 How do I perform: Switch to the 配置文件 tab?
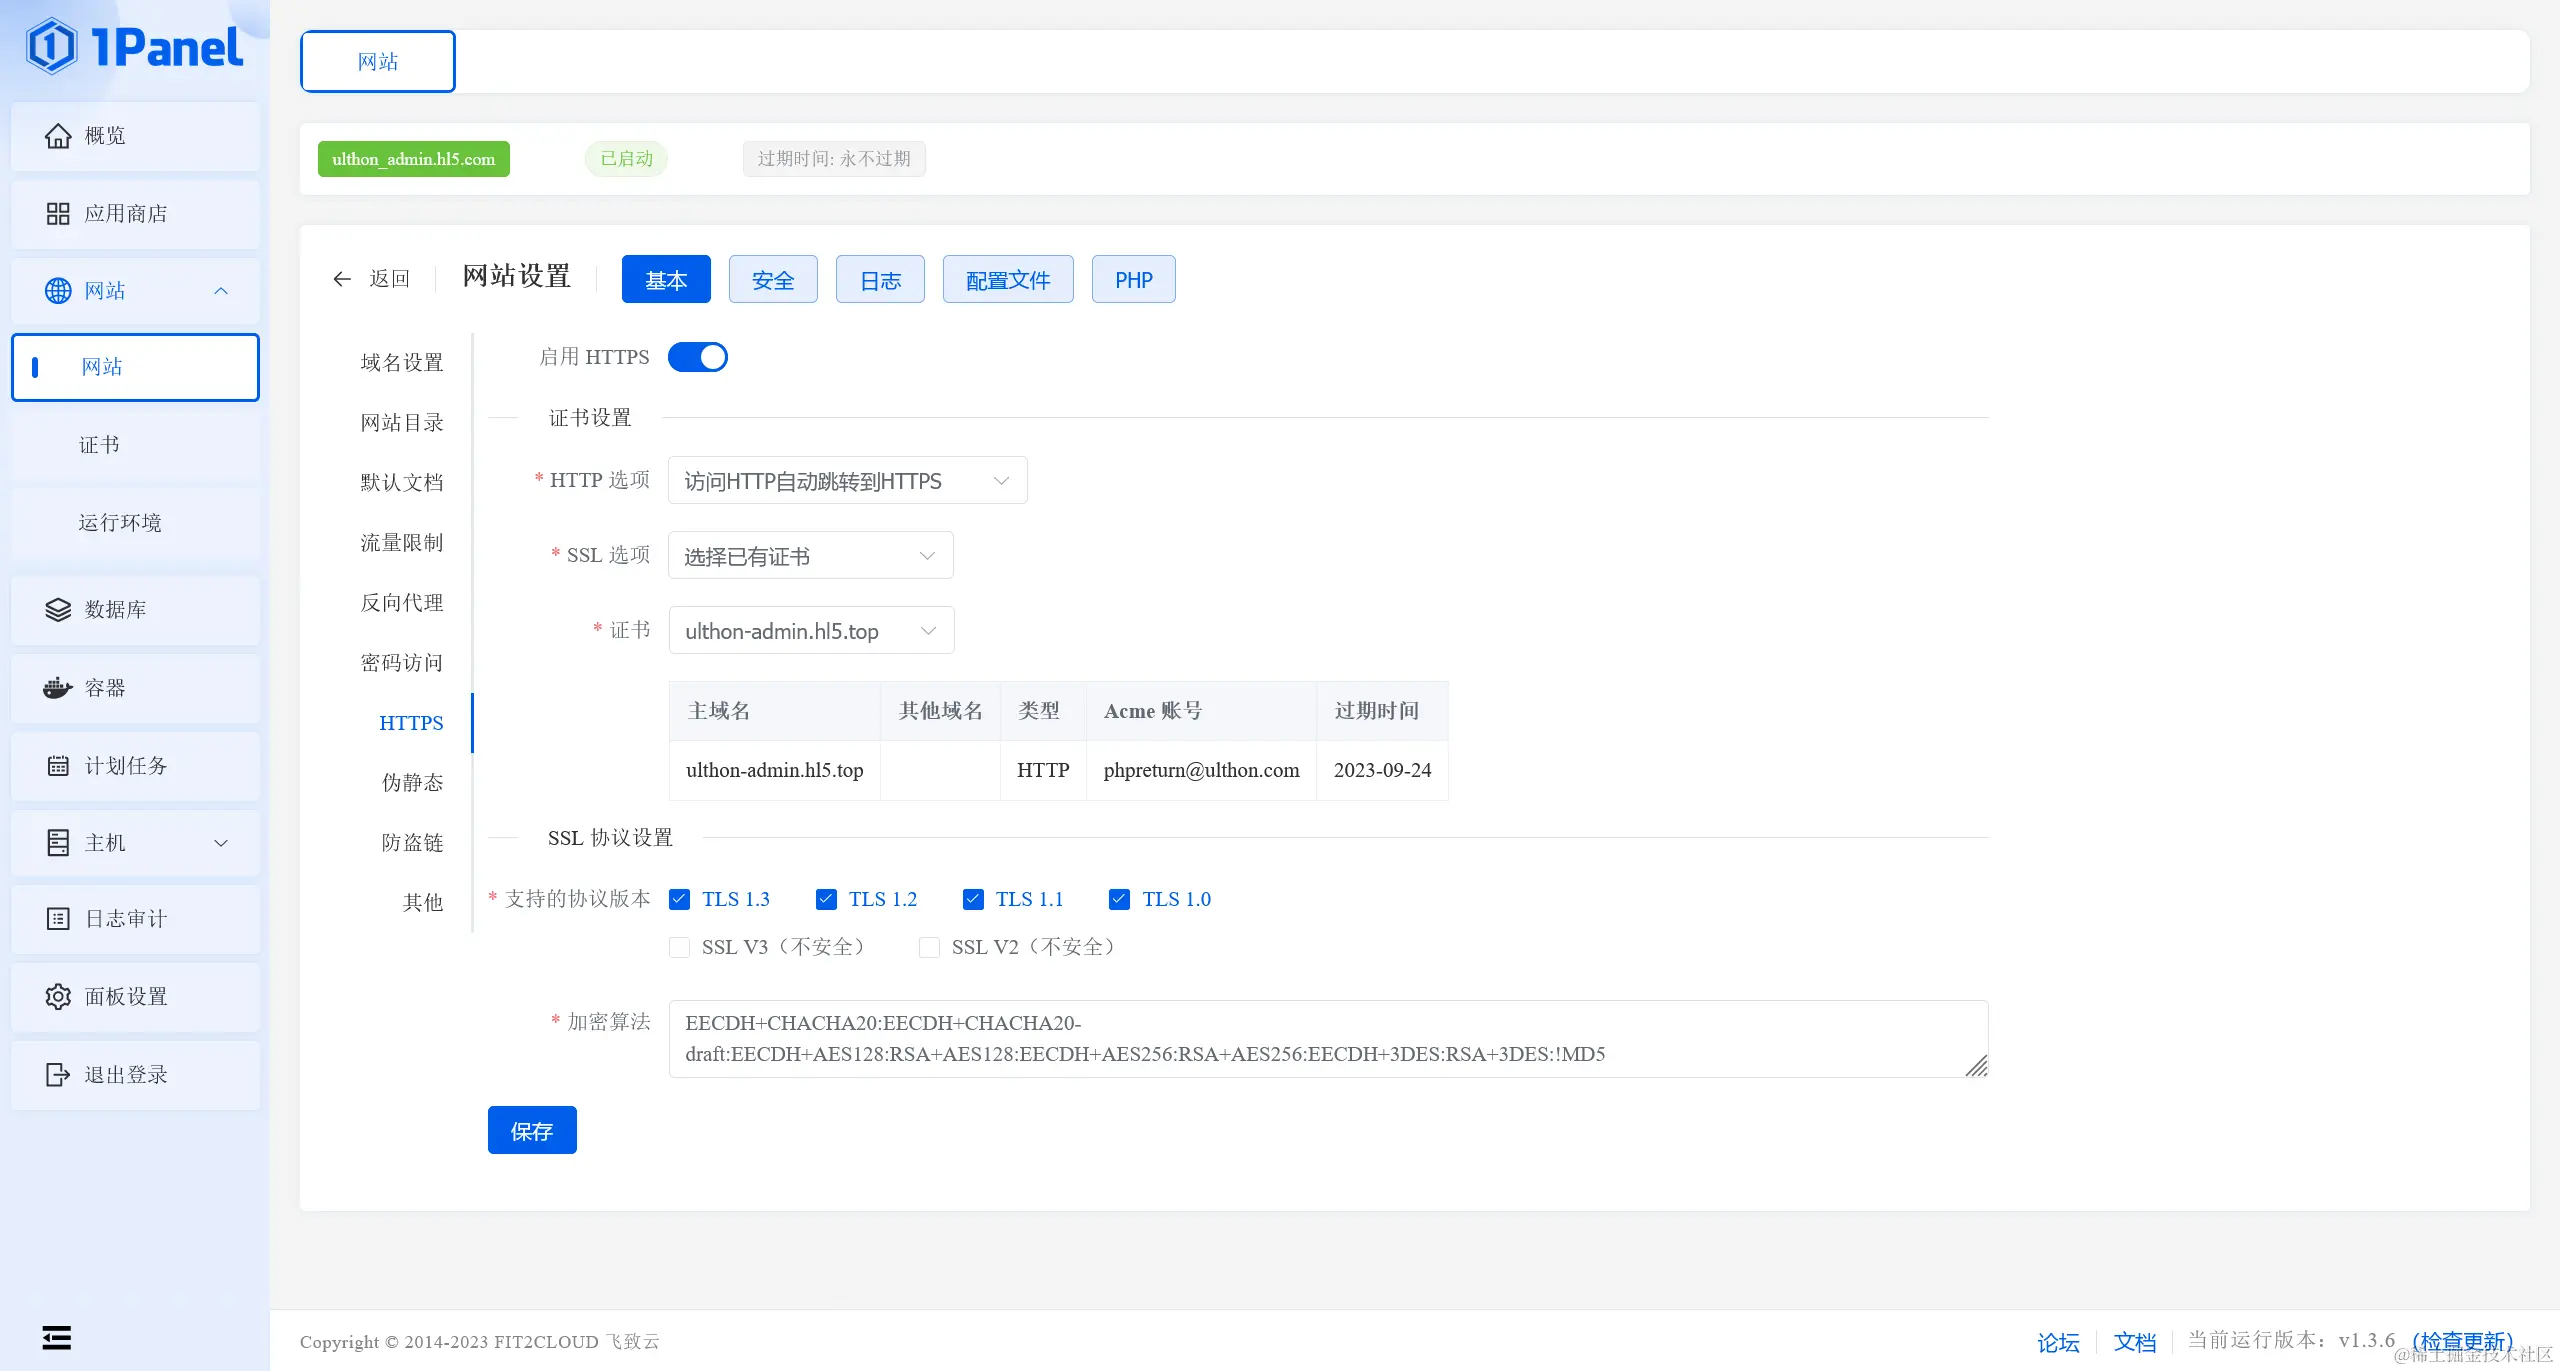click(x=1007, y=280)
